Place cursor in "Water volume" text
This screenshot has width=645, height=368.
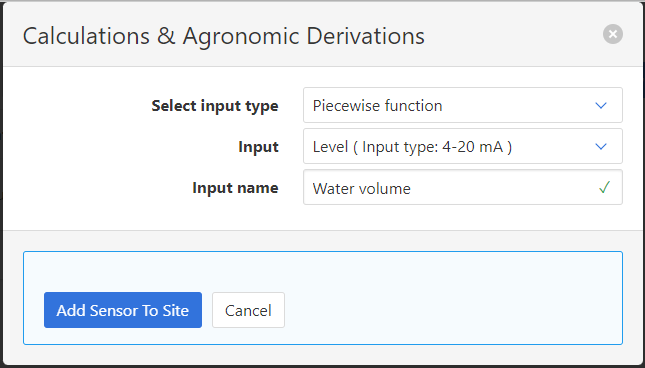362,189
